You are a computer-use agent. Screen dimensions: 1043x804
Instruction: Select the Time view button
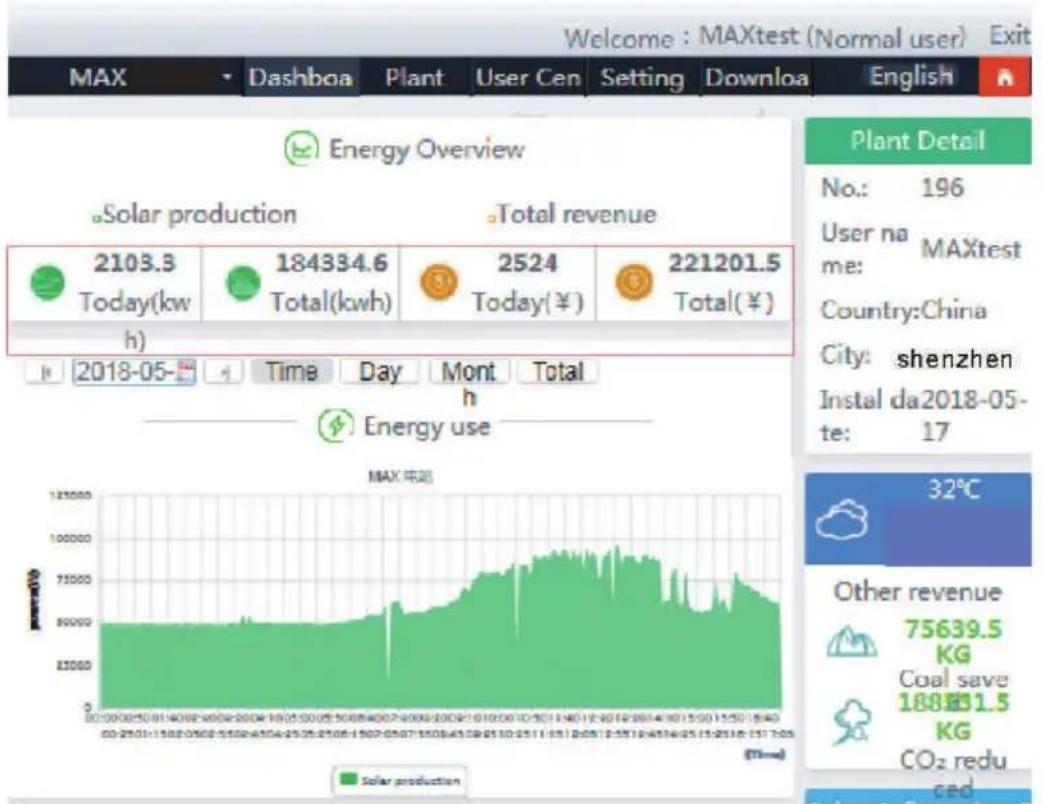point(291,371)
